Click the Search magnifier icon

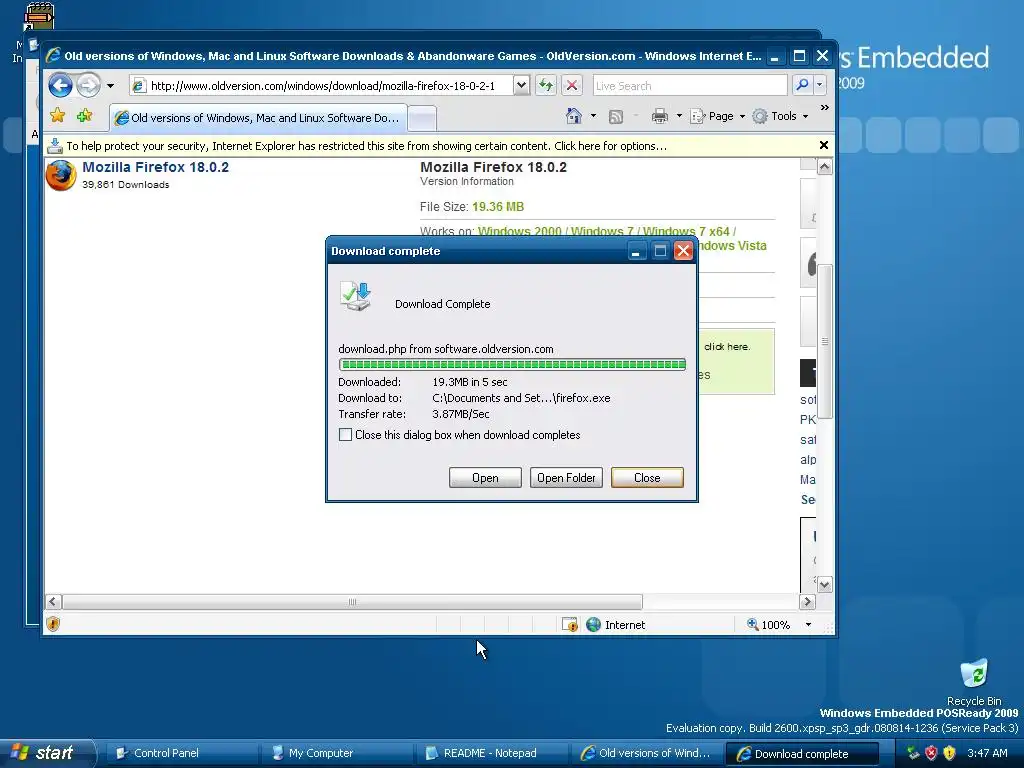click(802, 85)
